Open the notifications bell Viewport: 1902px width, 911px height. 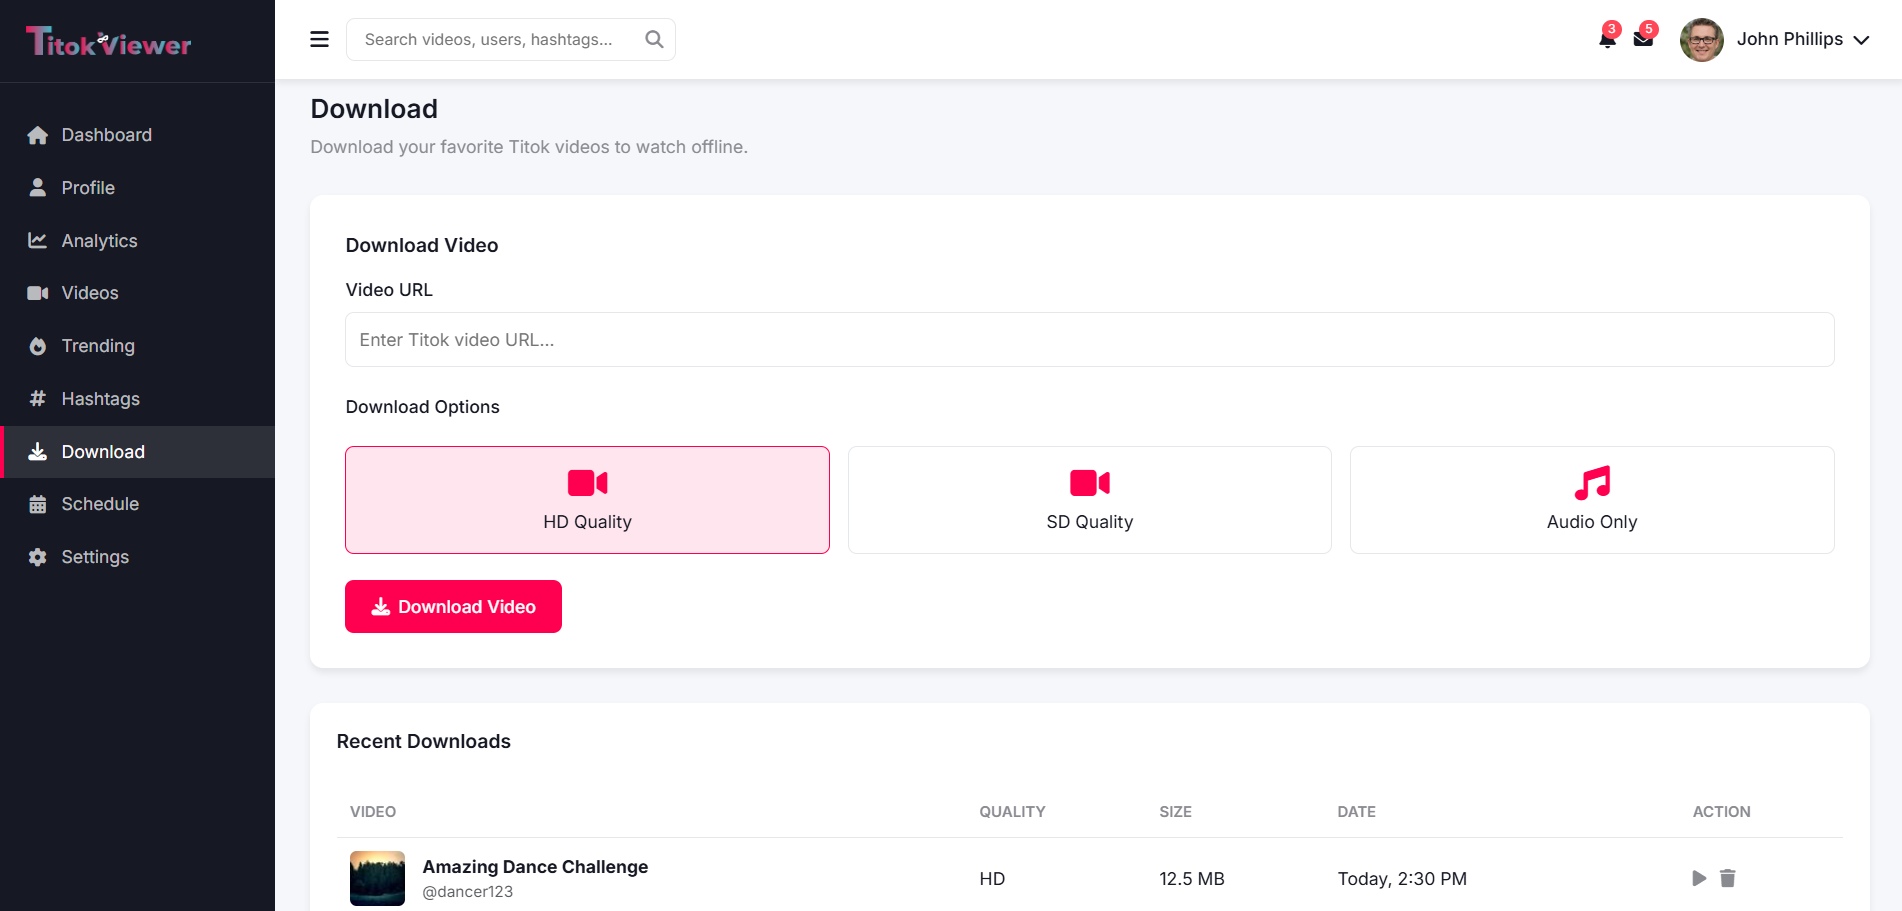pyautogui.click(x=1607, y=39)
